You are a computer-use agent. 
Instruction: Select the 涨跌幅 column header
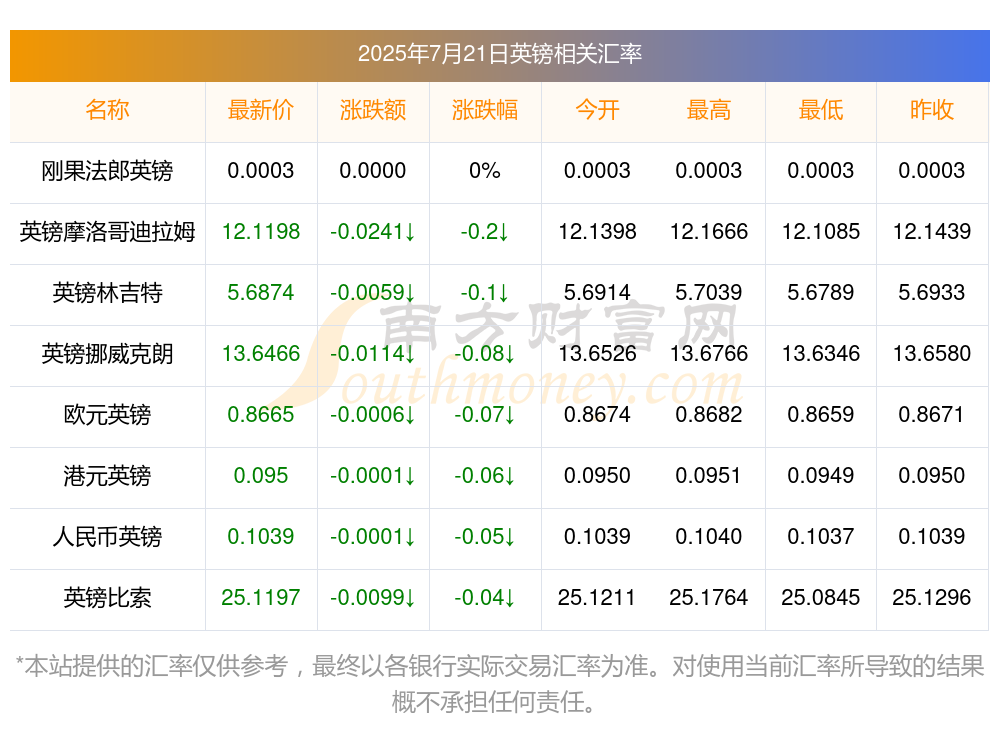click(485, 110)
